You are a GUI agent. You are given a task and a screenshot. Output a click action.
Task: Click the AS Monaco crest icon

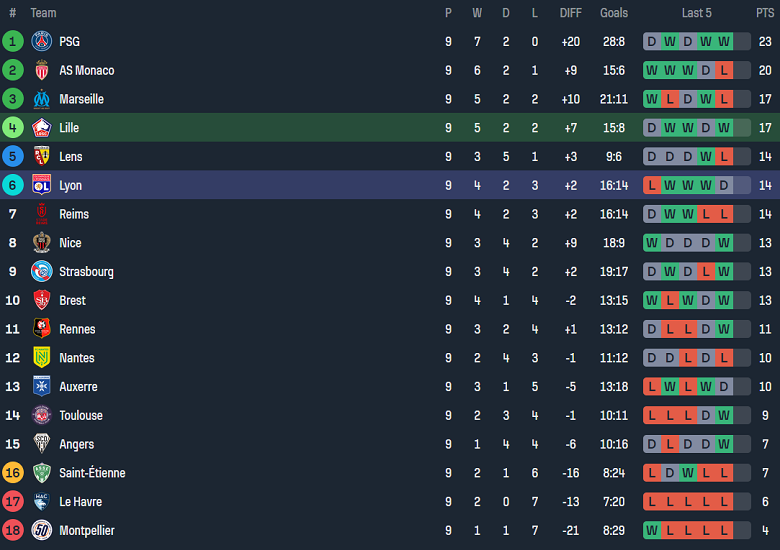pos(41,71)
